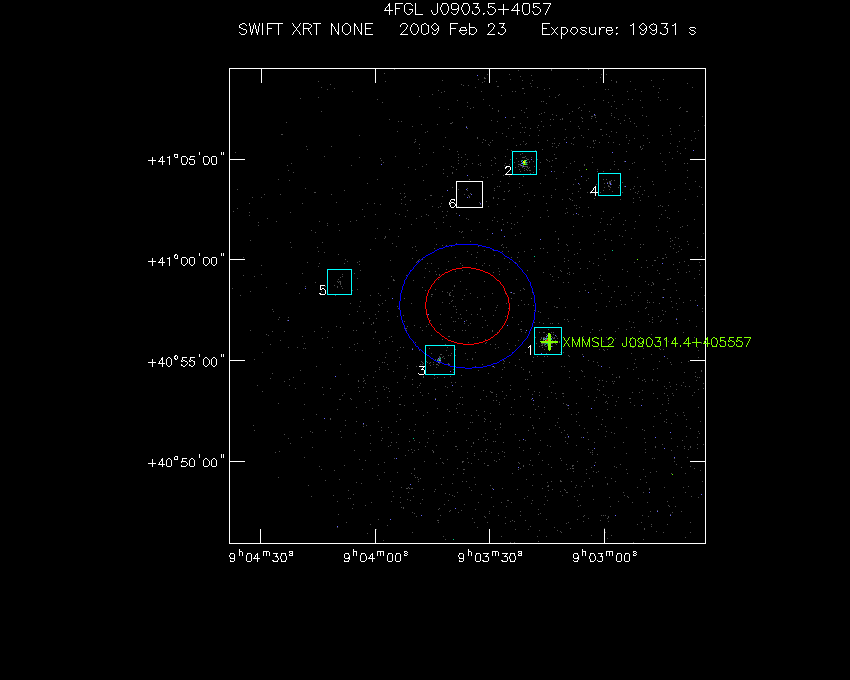Click right ascension label 9h03m30s
The width and height of the screenshot is (850, 680).
click(490, 557)
